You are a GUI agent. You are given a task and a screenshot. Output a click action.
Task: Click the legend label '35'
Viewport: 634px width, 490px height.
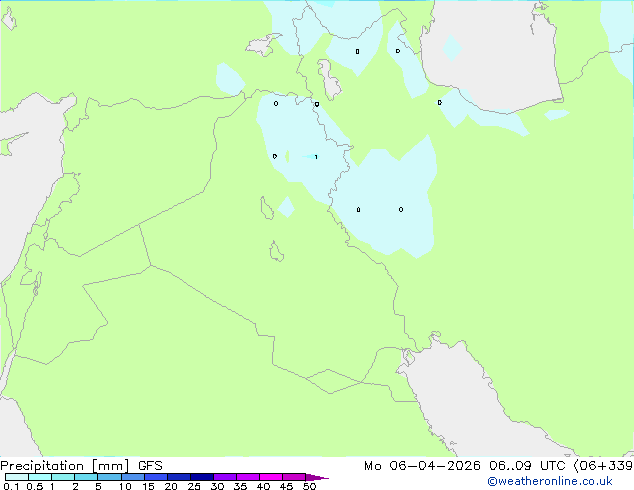coord(240,486)
